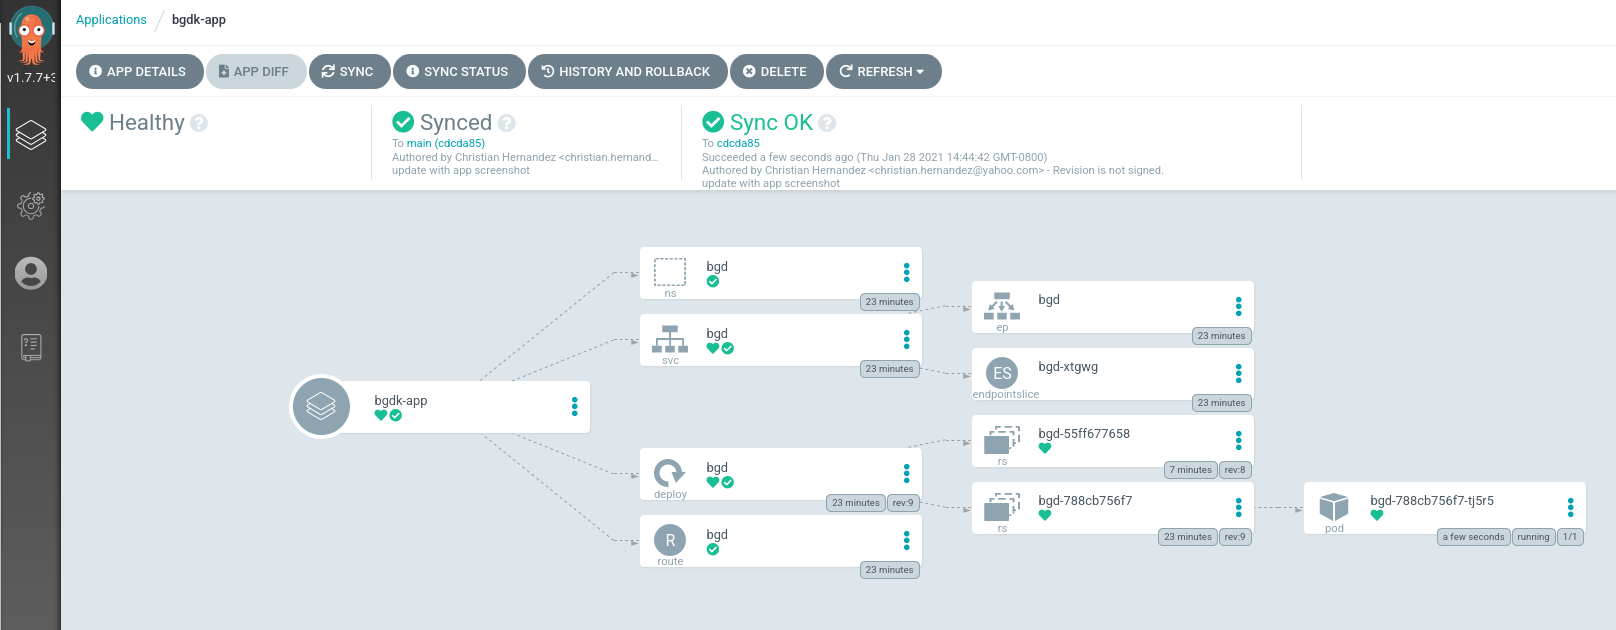Click the 7 minutes age tag

(1190, 470)
